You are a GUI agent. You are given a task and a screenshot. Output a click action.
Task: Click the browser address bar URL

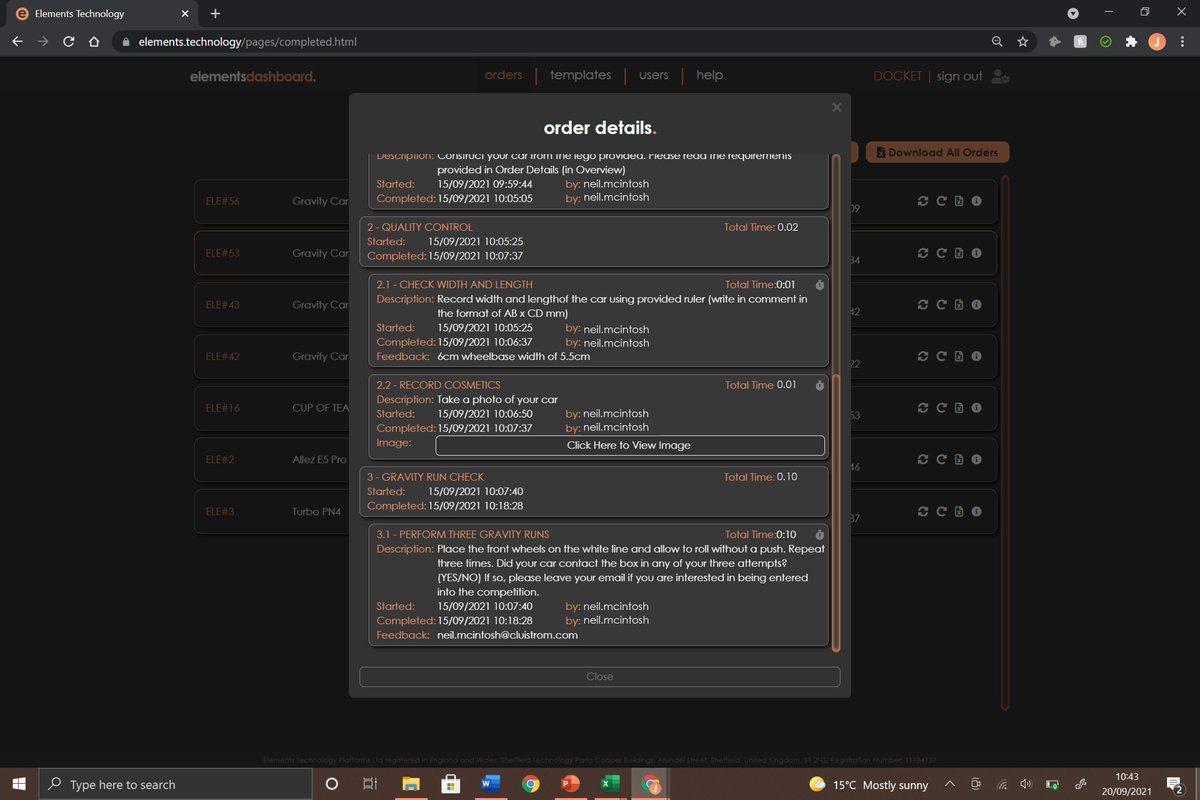coord(247,42)
